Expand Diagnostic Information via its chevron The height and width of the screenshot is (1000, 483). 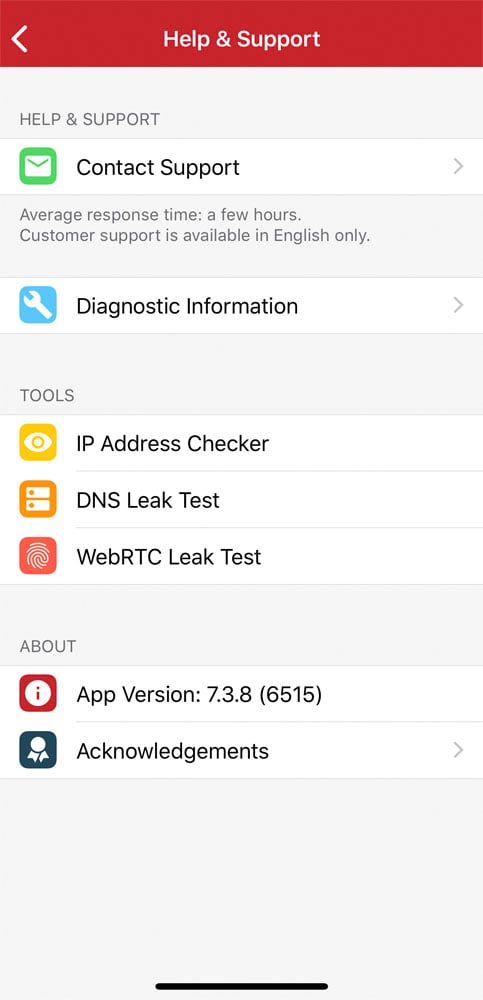coord(458,305)
